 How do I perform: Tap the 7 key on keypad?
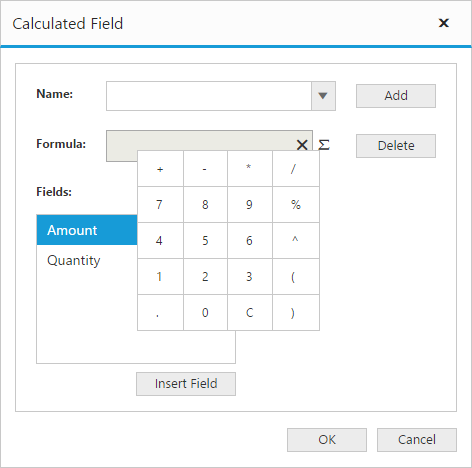pos(160,205)
